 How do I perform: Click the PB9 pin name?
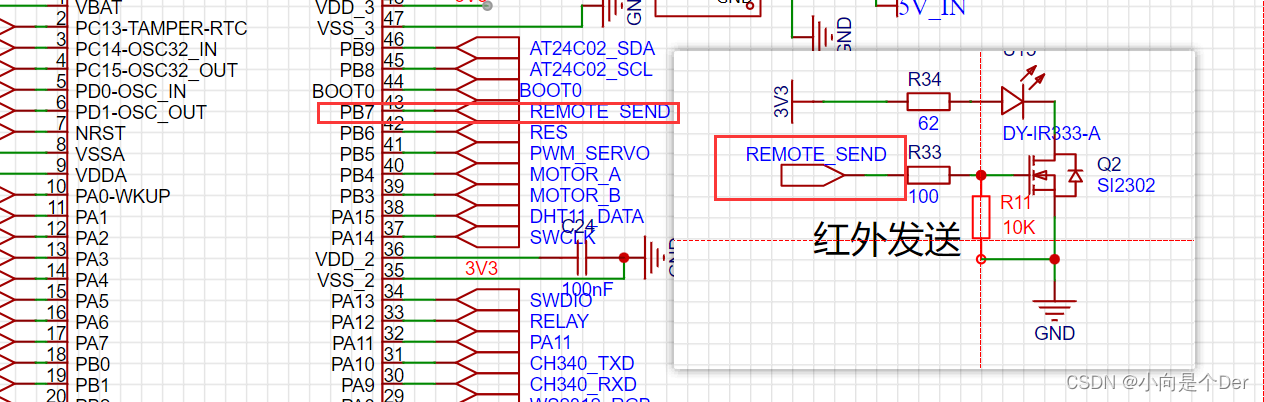(357, 48)
